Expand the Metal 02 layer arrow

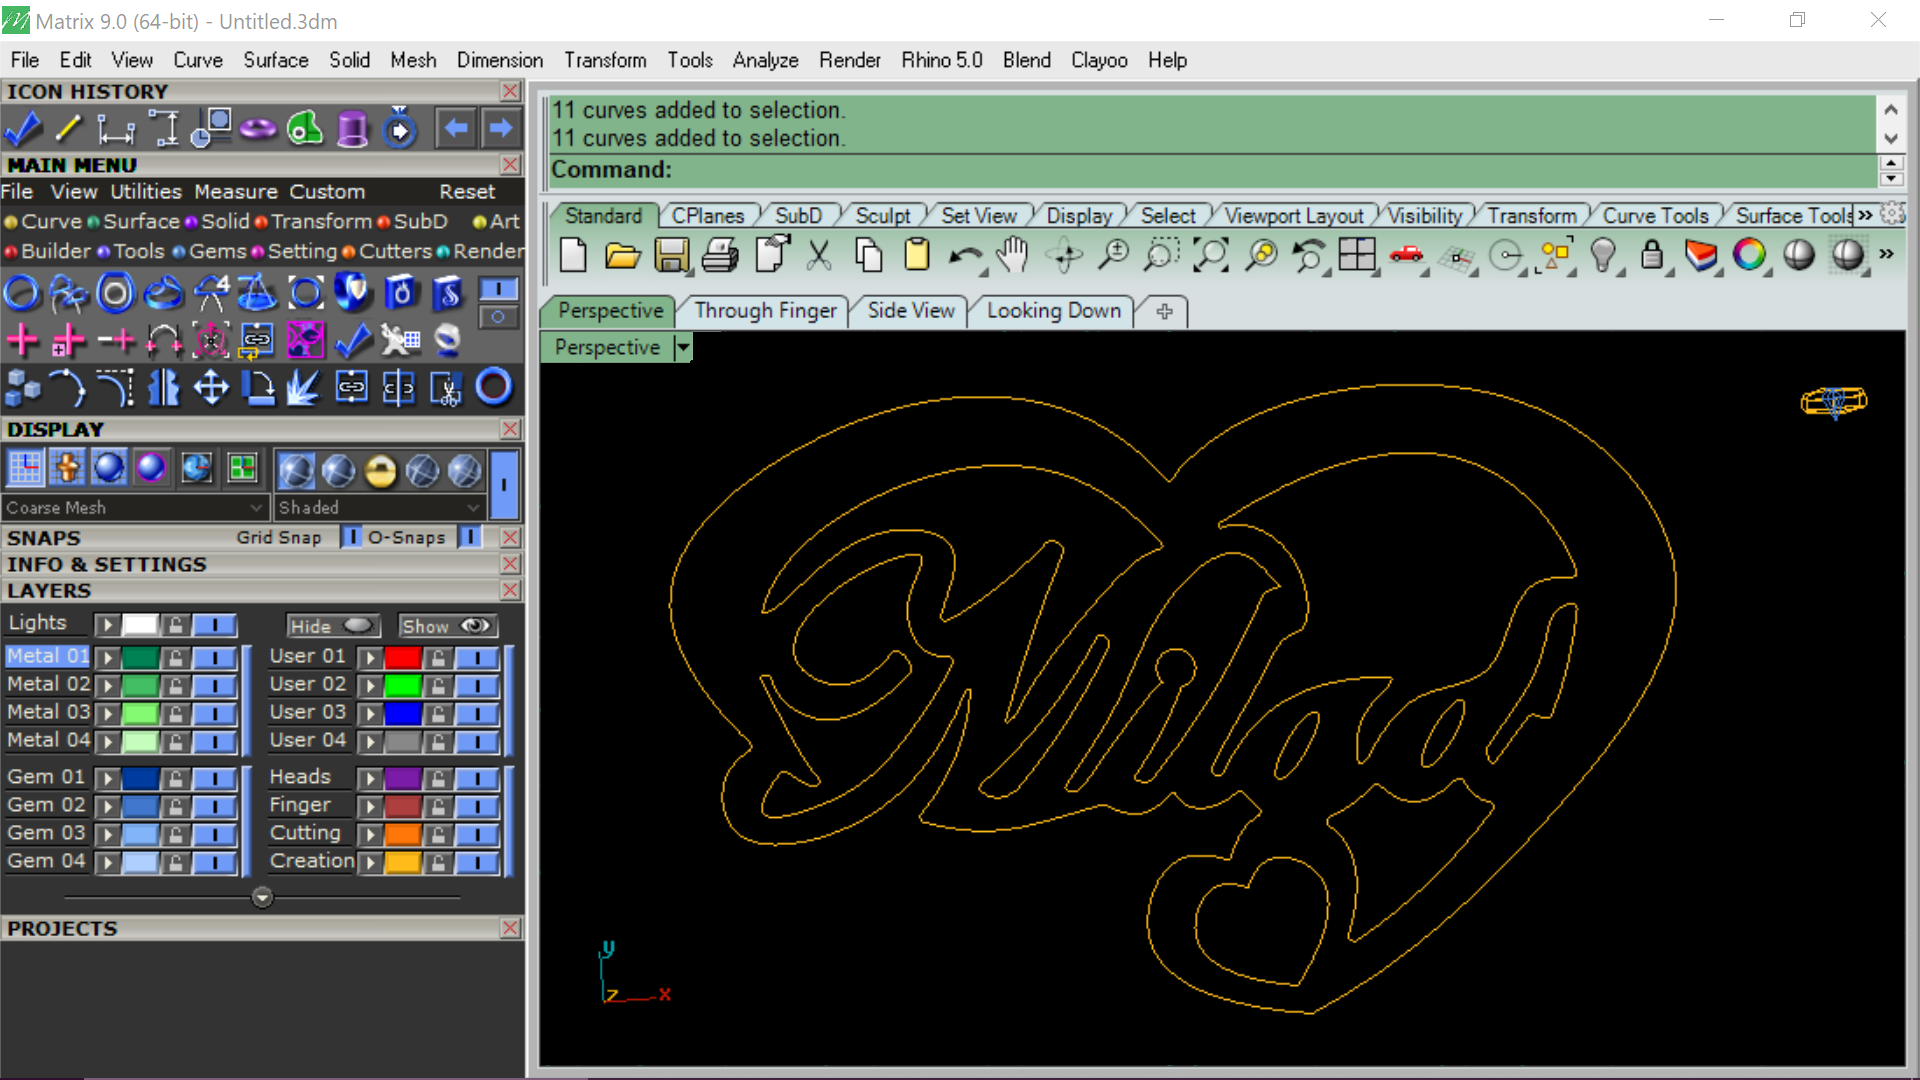107,686
